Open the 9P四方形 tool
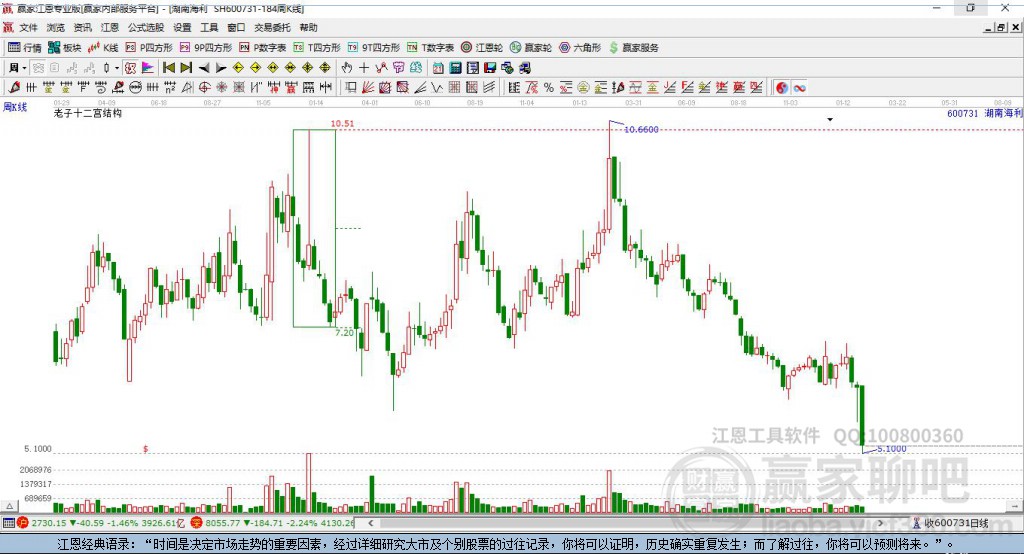This screenshot has height=554, width=1024. [206, 48]
